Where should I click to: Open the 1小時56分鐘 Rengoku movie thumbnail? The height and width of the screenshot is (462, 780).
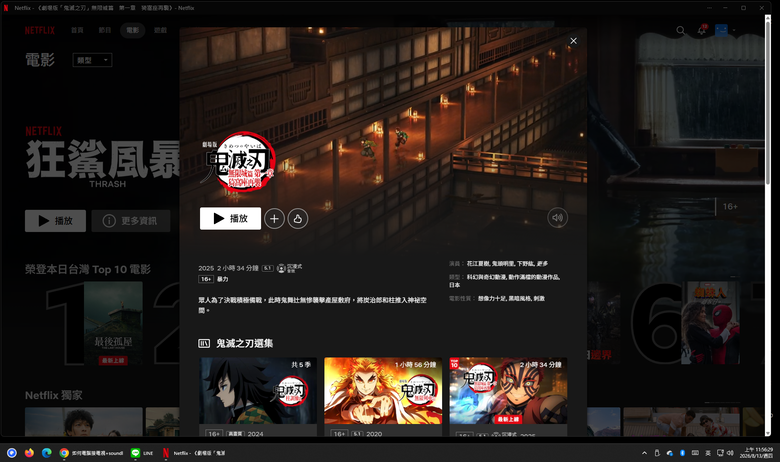(x=383, y=390)
